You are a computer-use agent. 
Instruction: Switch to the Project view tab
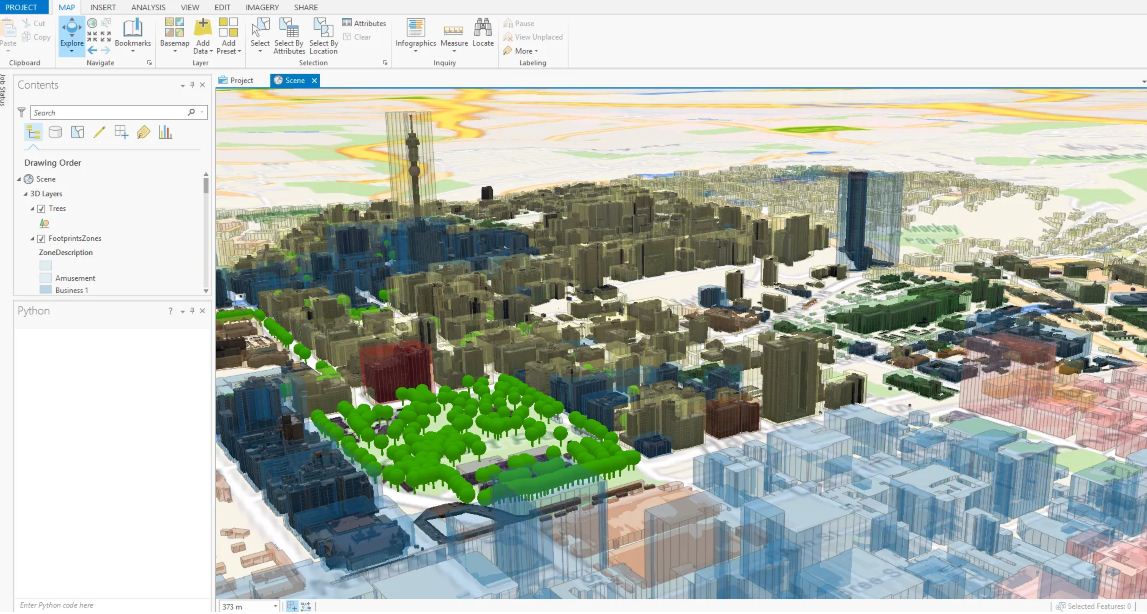point(236,81)
